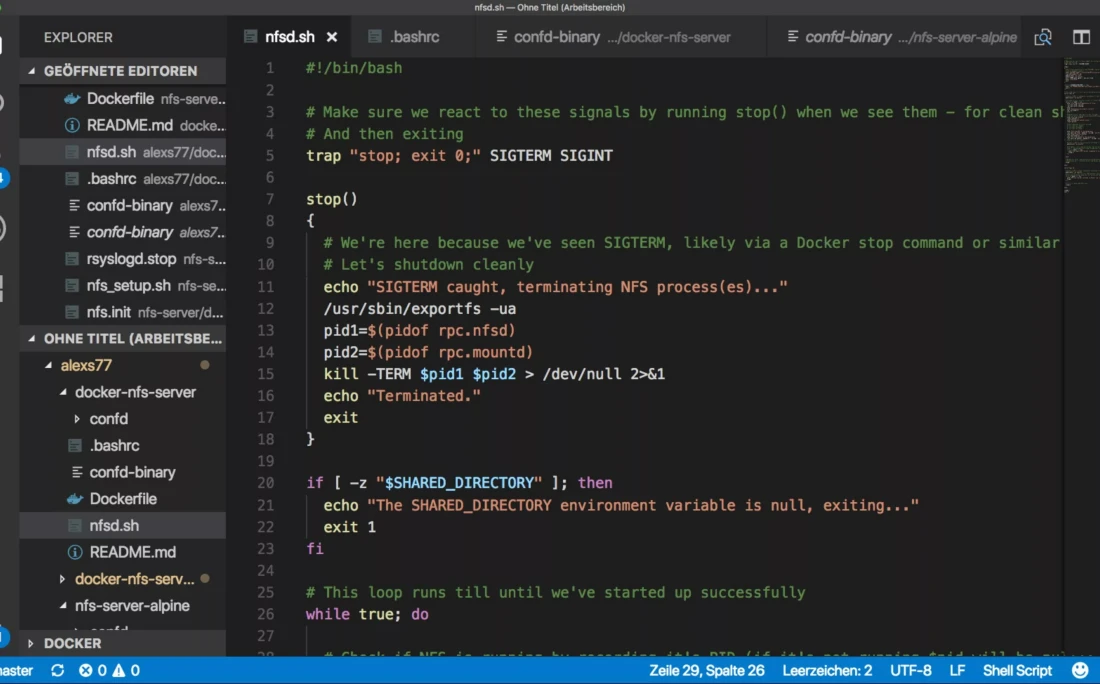This screenshot has width=1100, height=684.
Task: Click the split editor icon
Action: click(1081, 37)
